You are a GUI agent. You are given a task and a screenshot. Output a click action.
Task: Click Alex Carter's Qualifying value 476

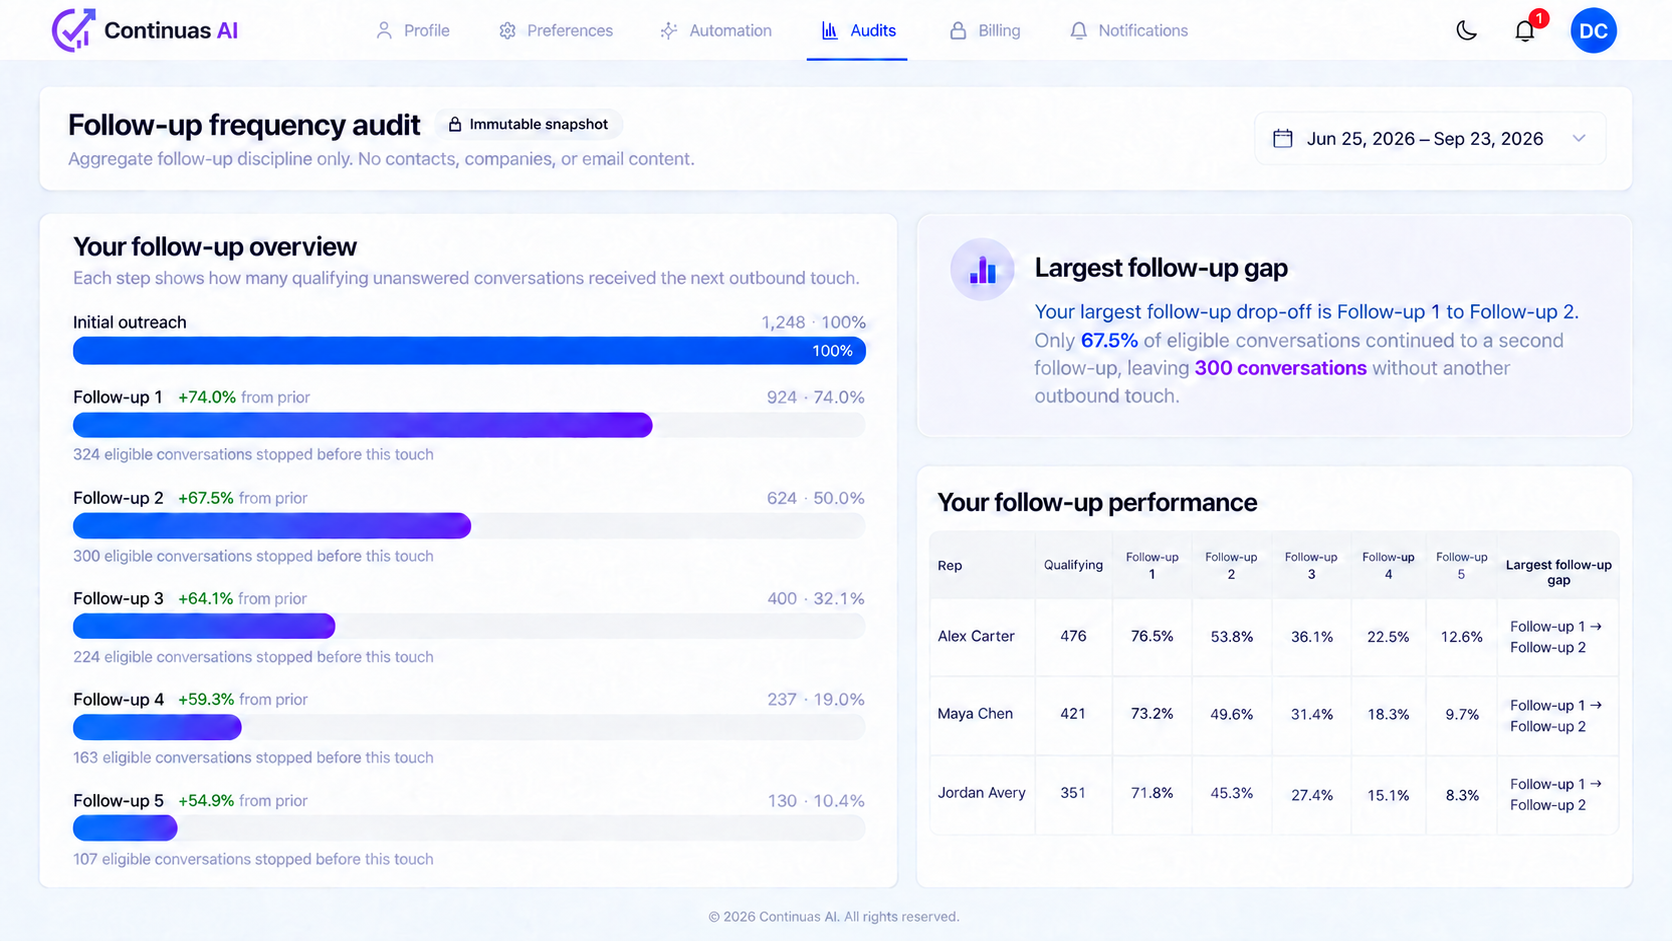(1073, 636)
